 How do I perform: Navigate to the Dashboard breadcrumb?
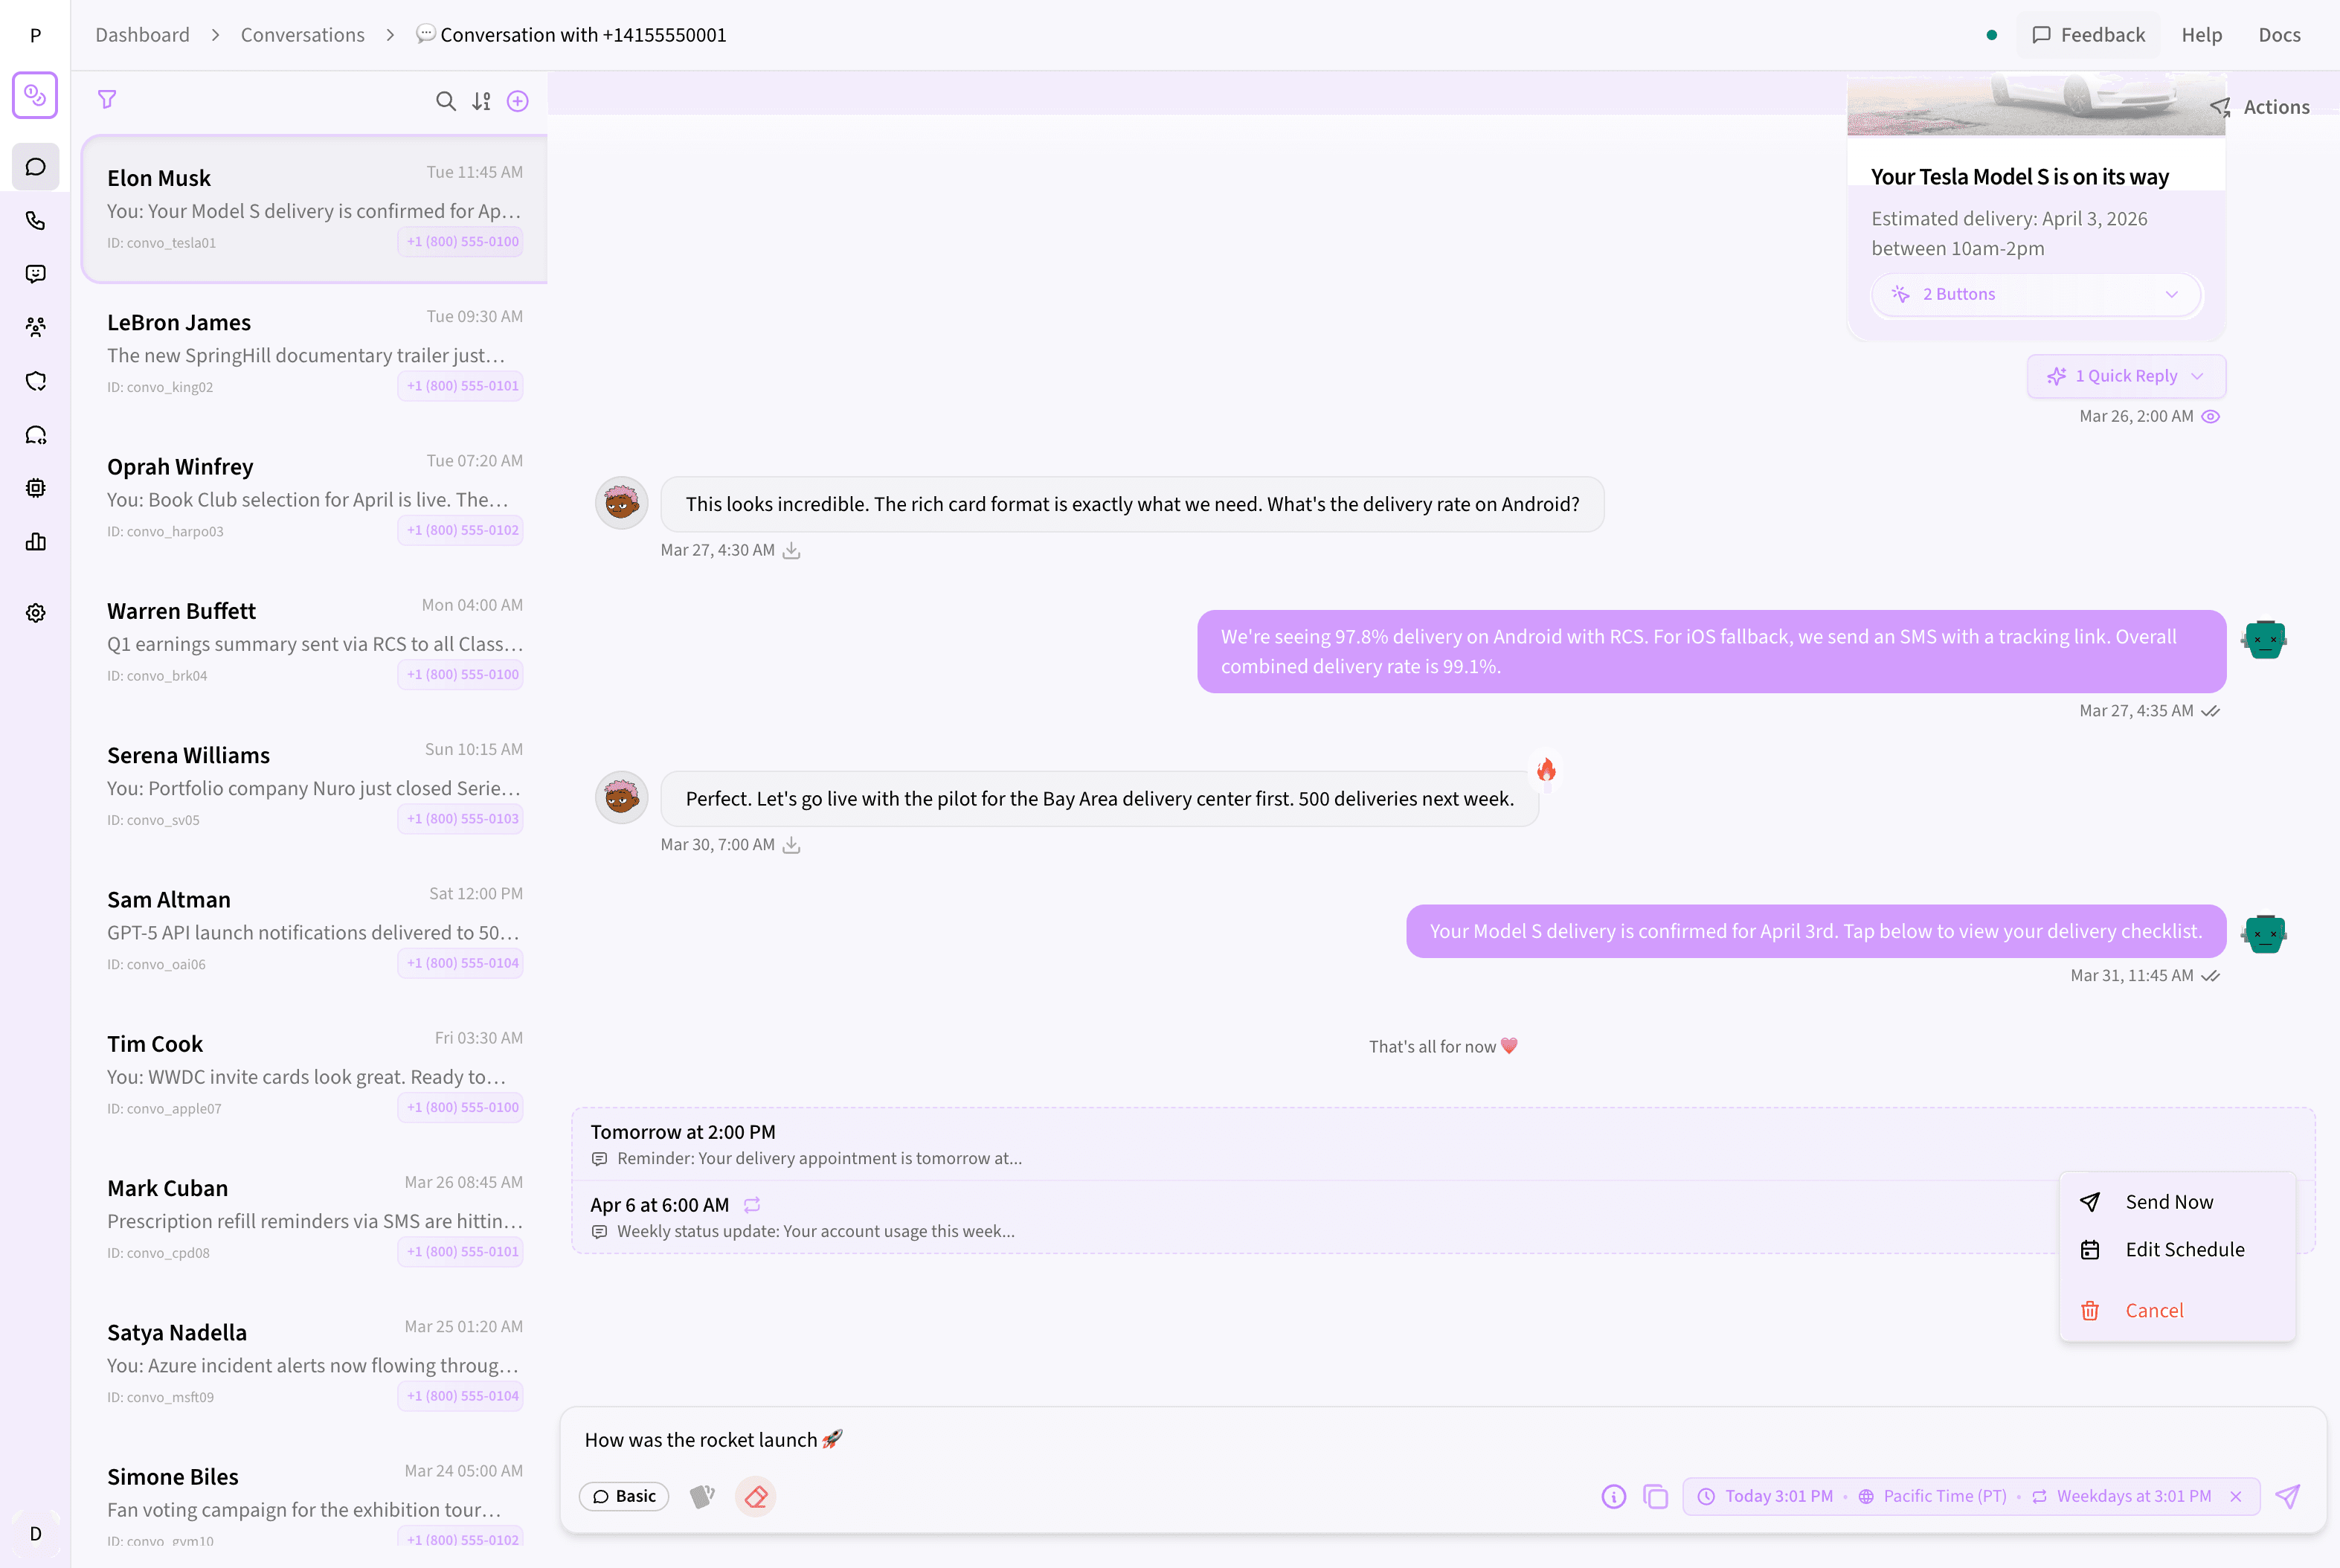pos(142,34)
